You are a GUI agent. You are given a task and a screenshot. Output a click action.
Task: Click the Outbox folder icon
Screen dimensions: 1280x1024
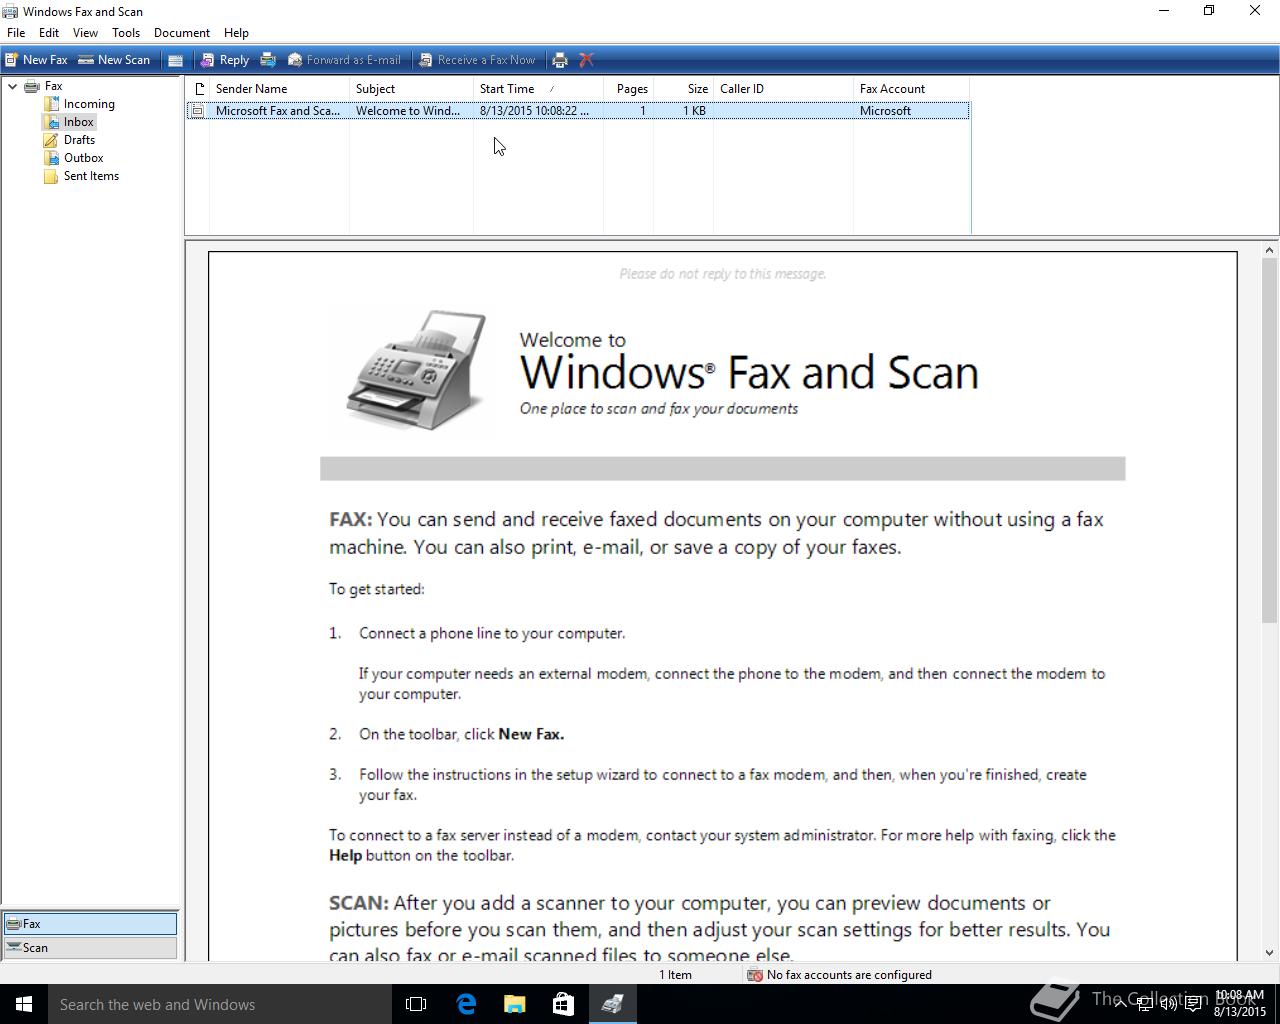click(51, 158)
